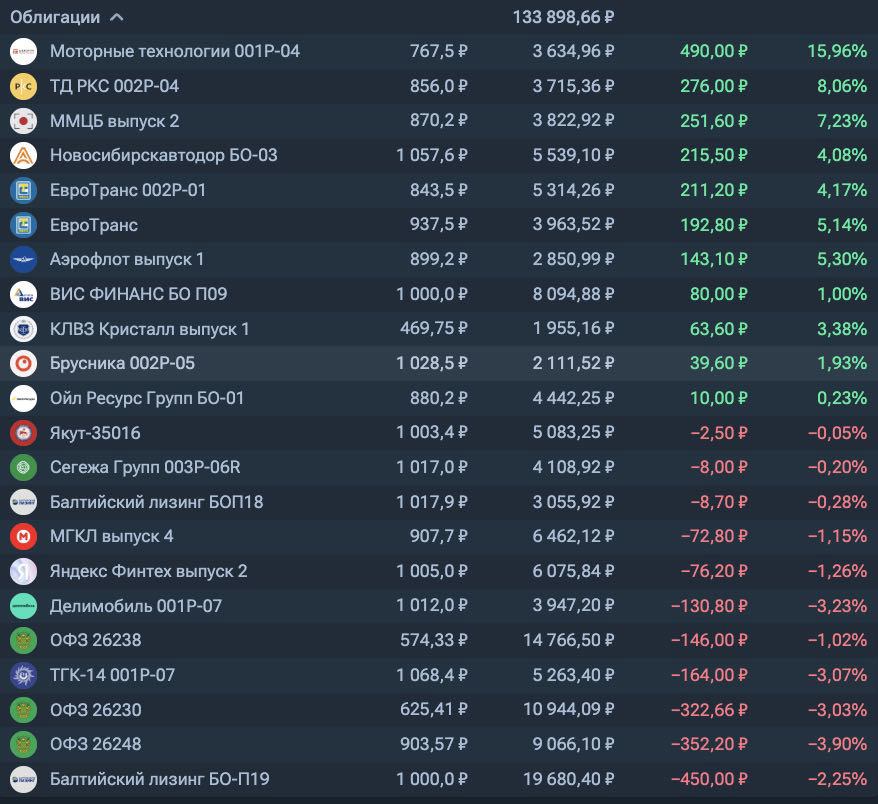
Task: Collapse the Облигации section chevron
Action: pyautogui.click(x=117, y=17)
